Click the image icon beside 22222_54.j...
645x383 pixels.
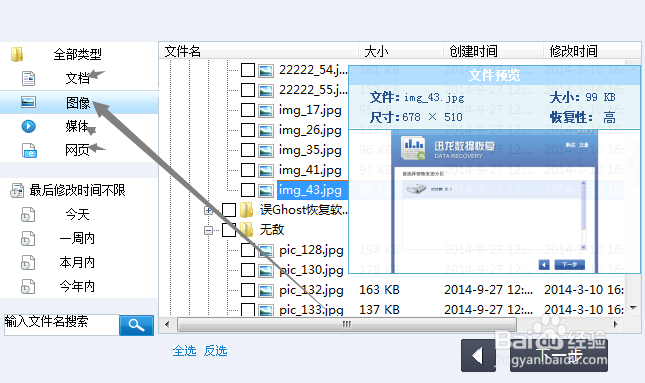point(266,70)
